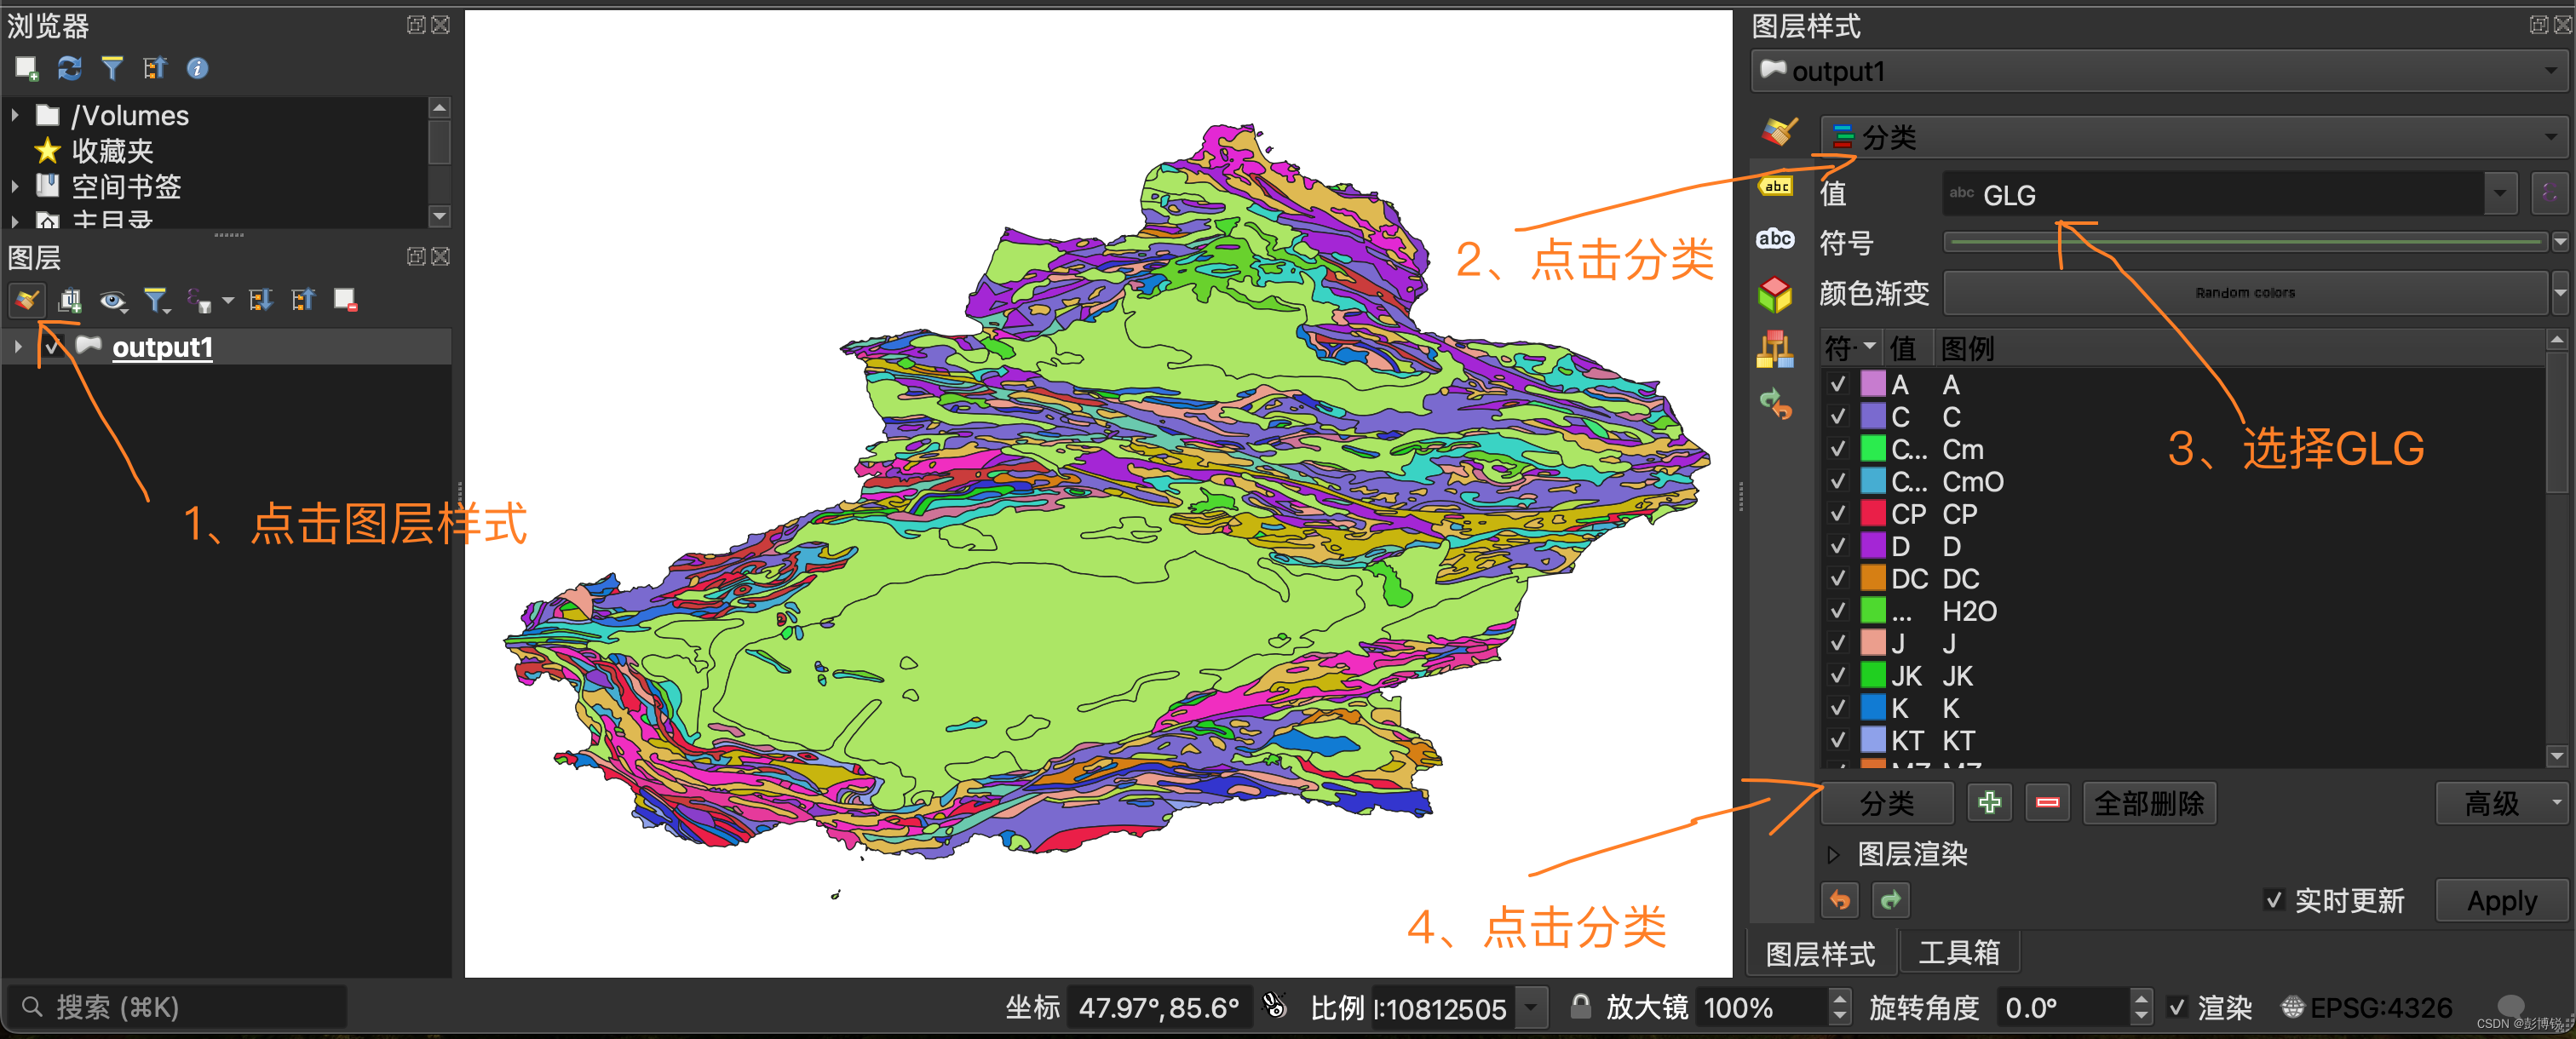Expand the 高级 advanced options dropdown

point(2500,803)
